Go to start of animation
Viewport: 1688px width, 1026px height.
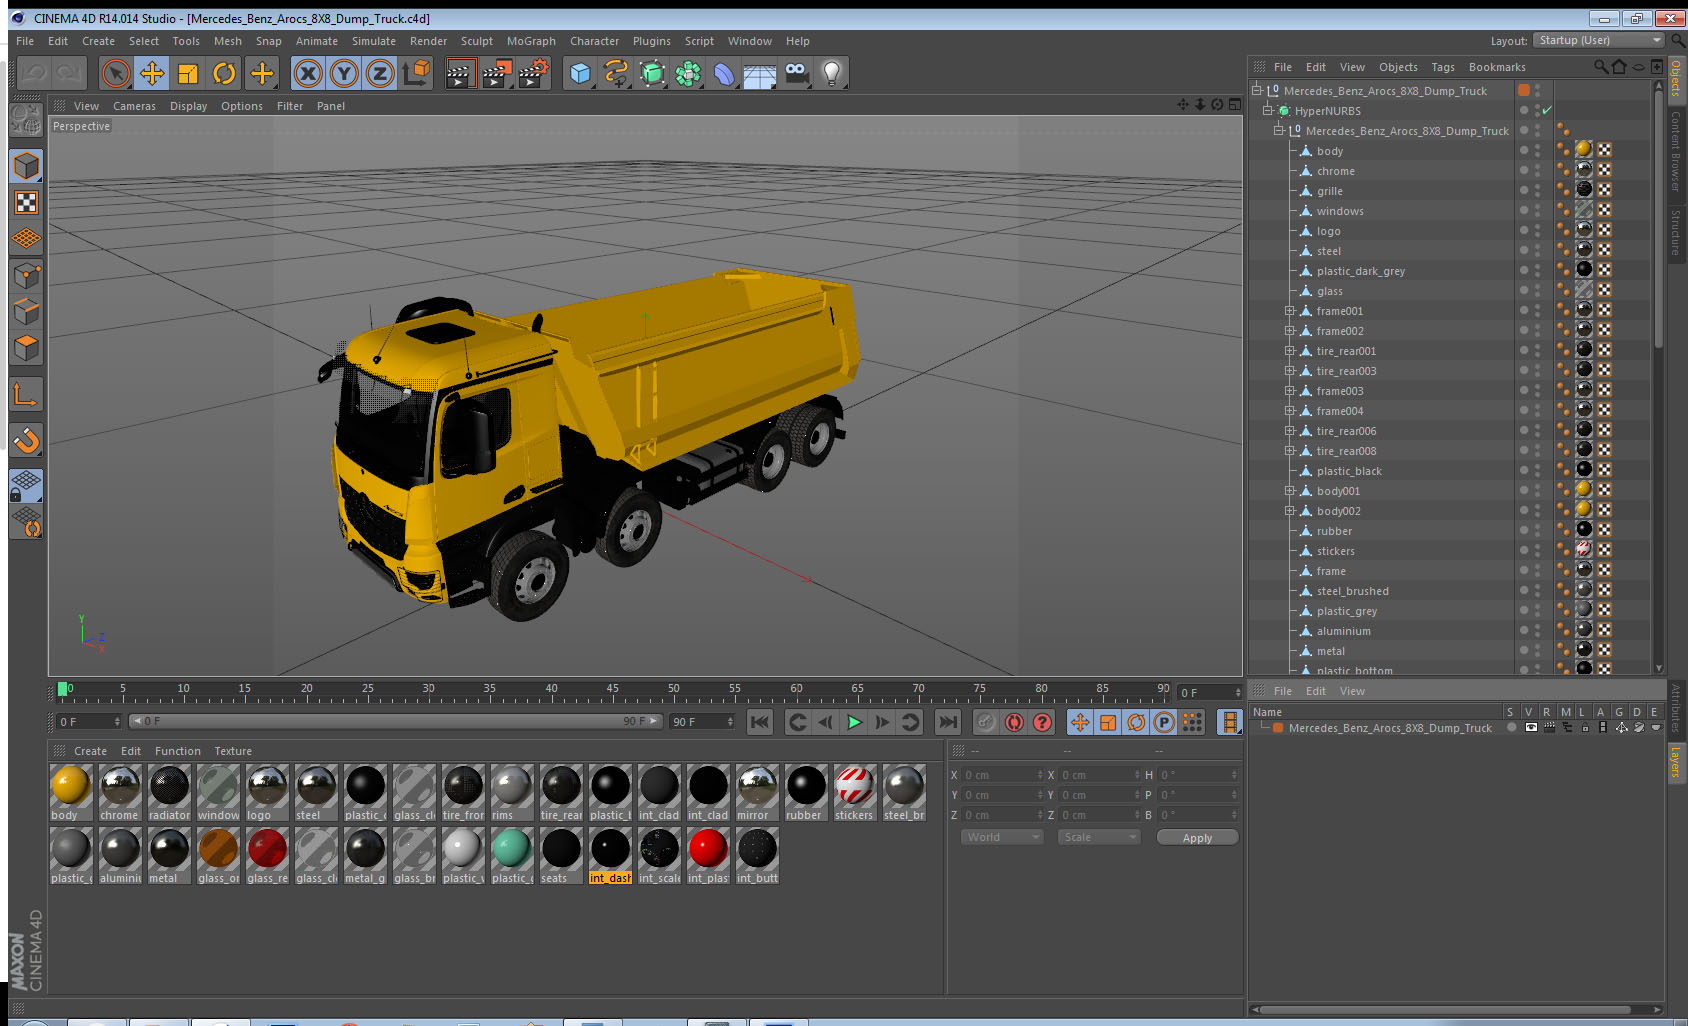point(760,722)
